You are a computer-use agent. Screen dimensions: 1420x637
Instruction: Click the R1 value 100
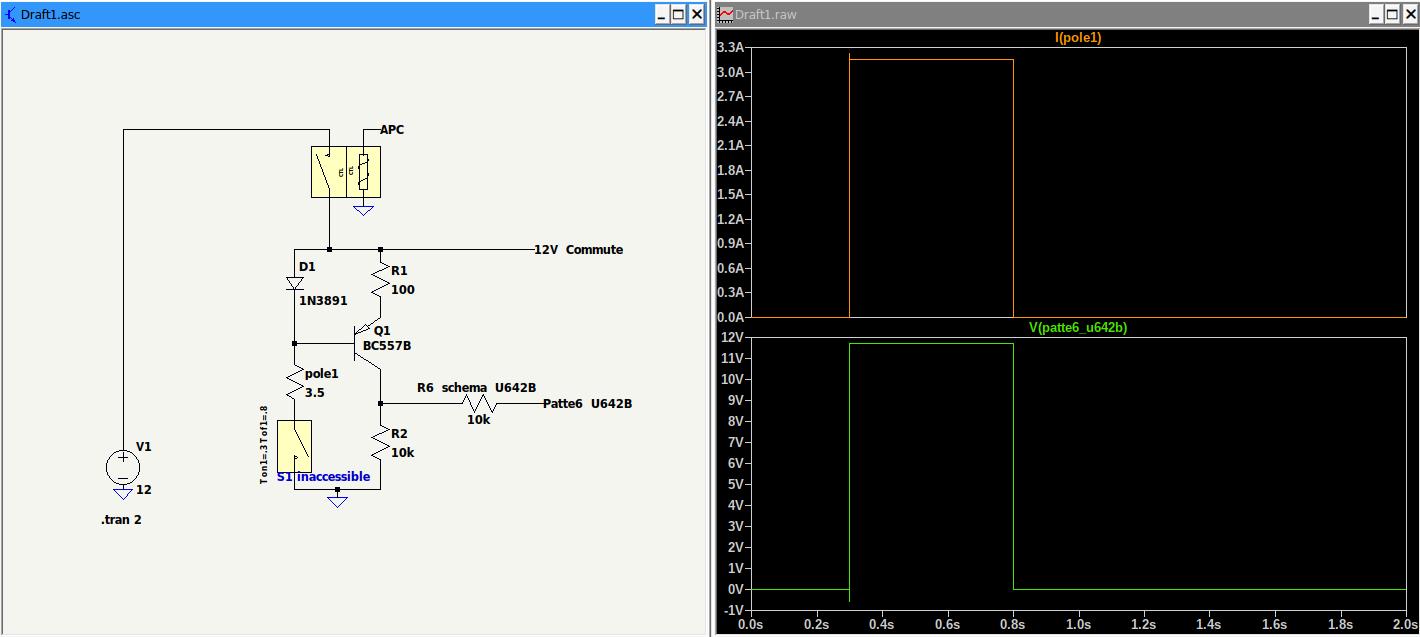click(x=403, y=290)
